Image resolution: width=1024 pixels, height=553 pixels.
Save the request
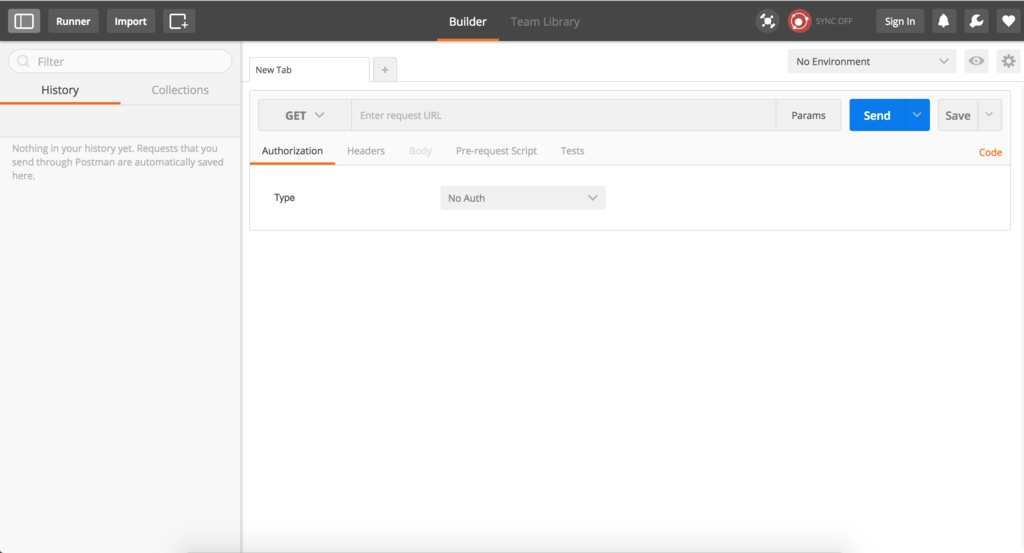(958, 115)
